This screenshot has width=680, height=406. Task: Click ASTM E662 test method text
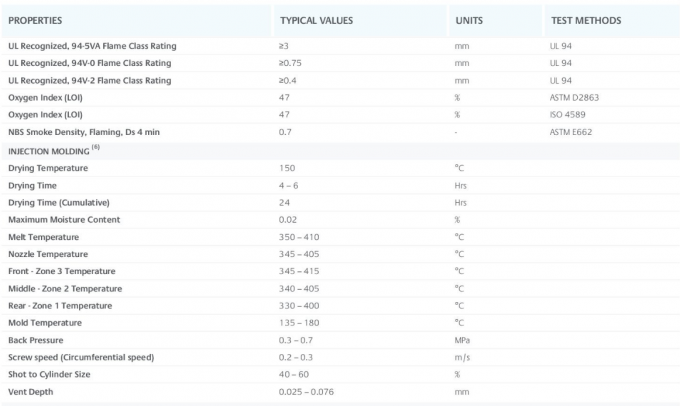click(571, 132)
